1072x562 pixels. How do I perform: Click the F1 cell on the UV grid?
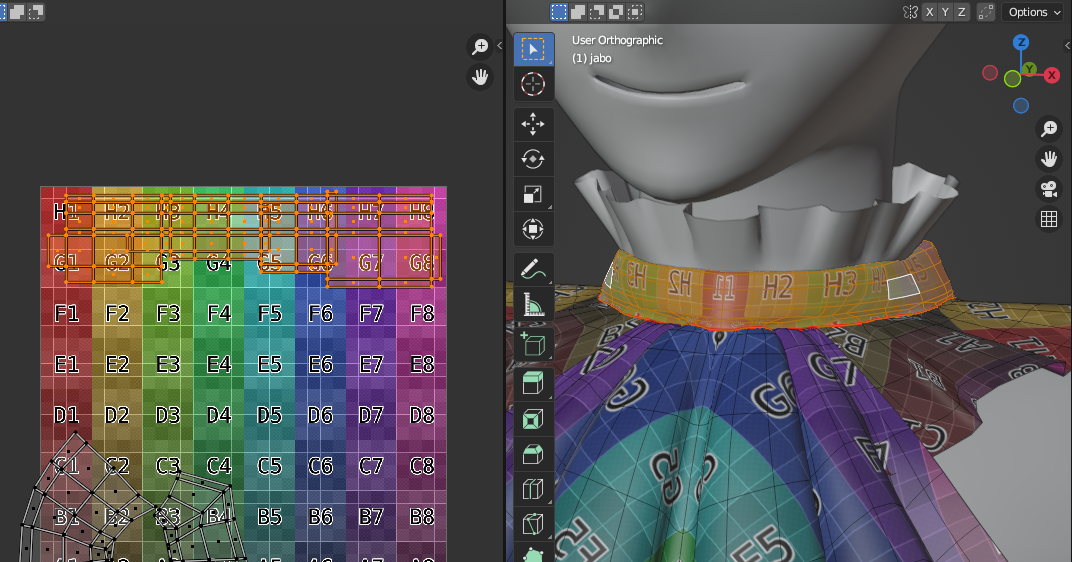(66, 313)
